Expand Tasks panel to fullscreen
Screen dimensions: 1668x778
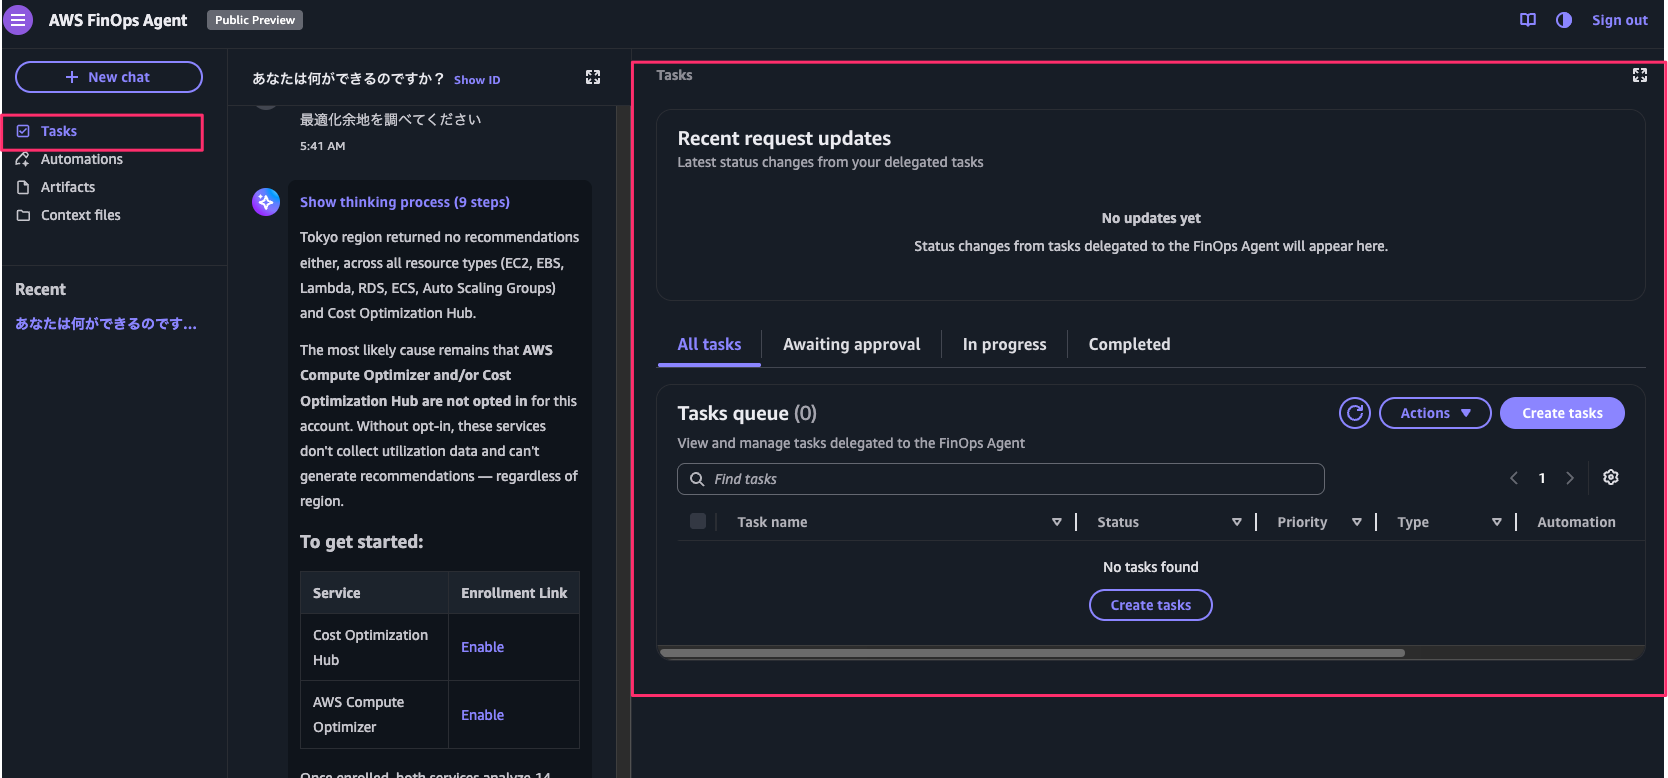1640,75
